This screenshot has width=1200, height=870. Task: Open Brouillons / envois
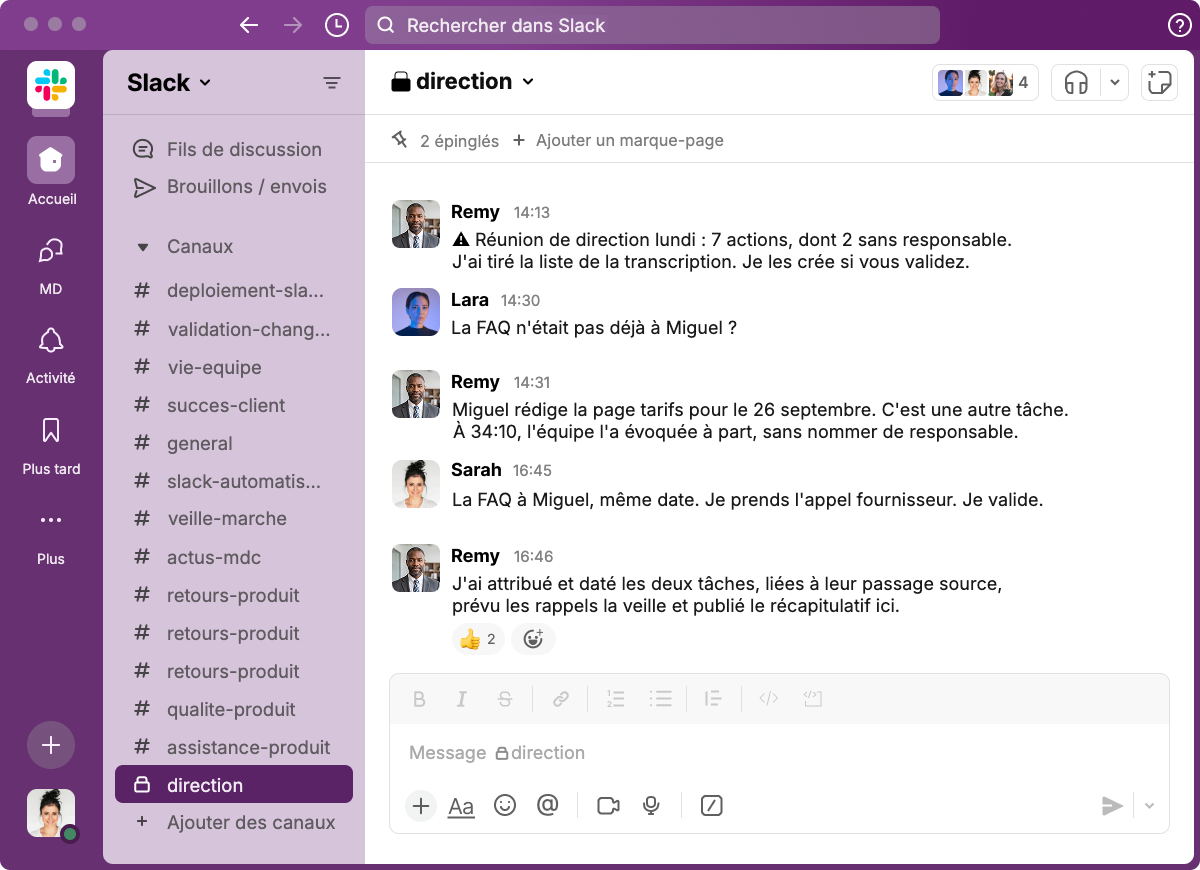click(x=229, y=187)
